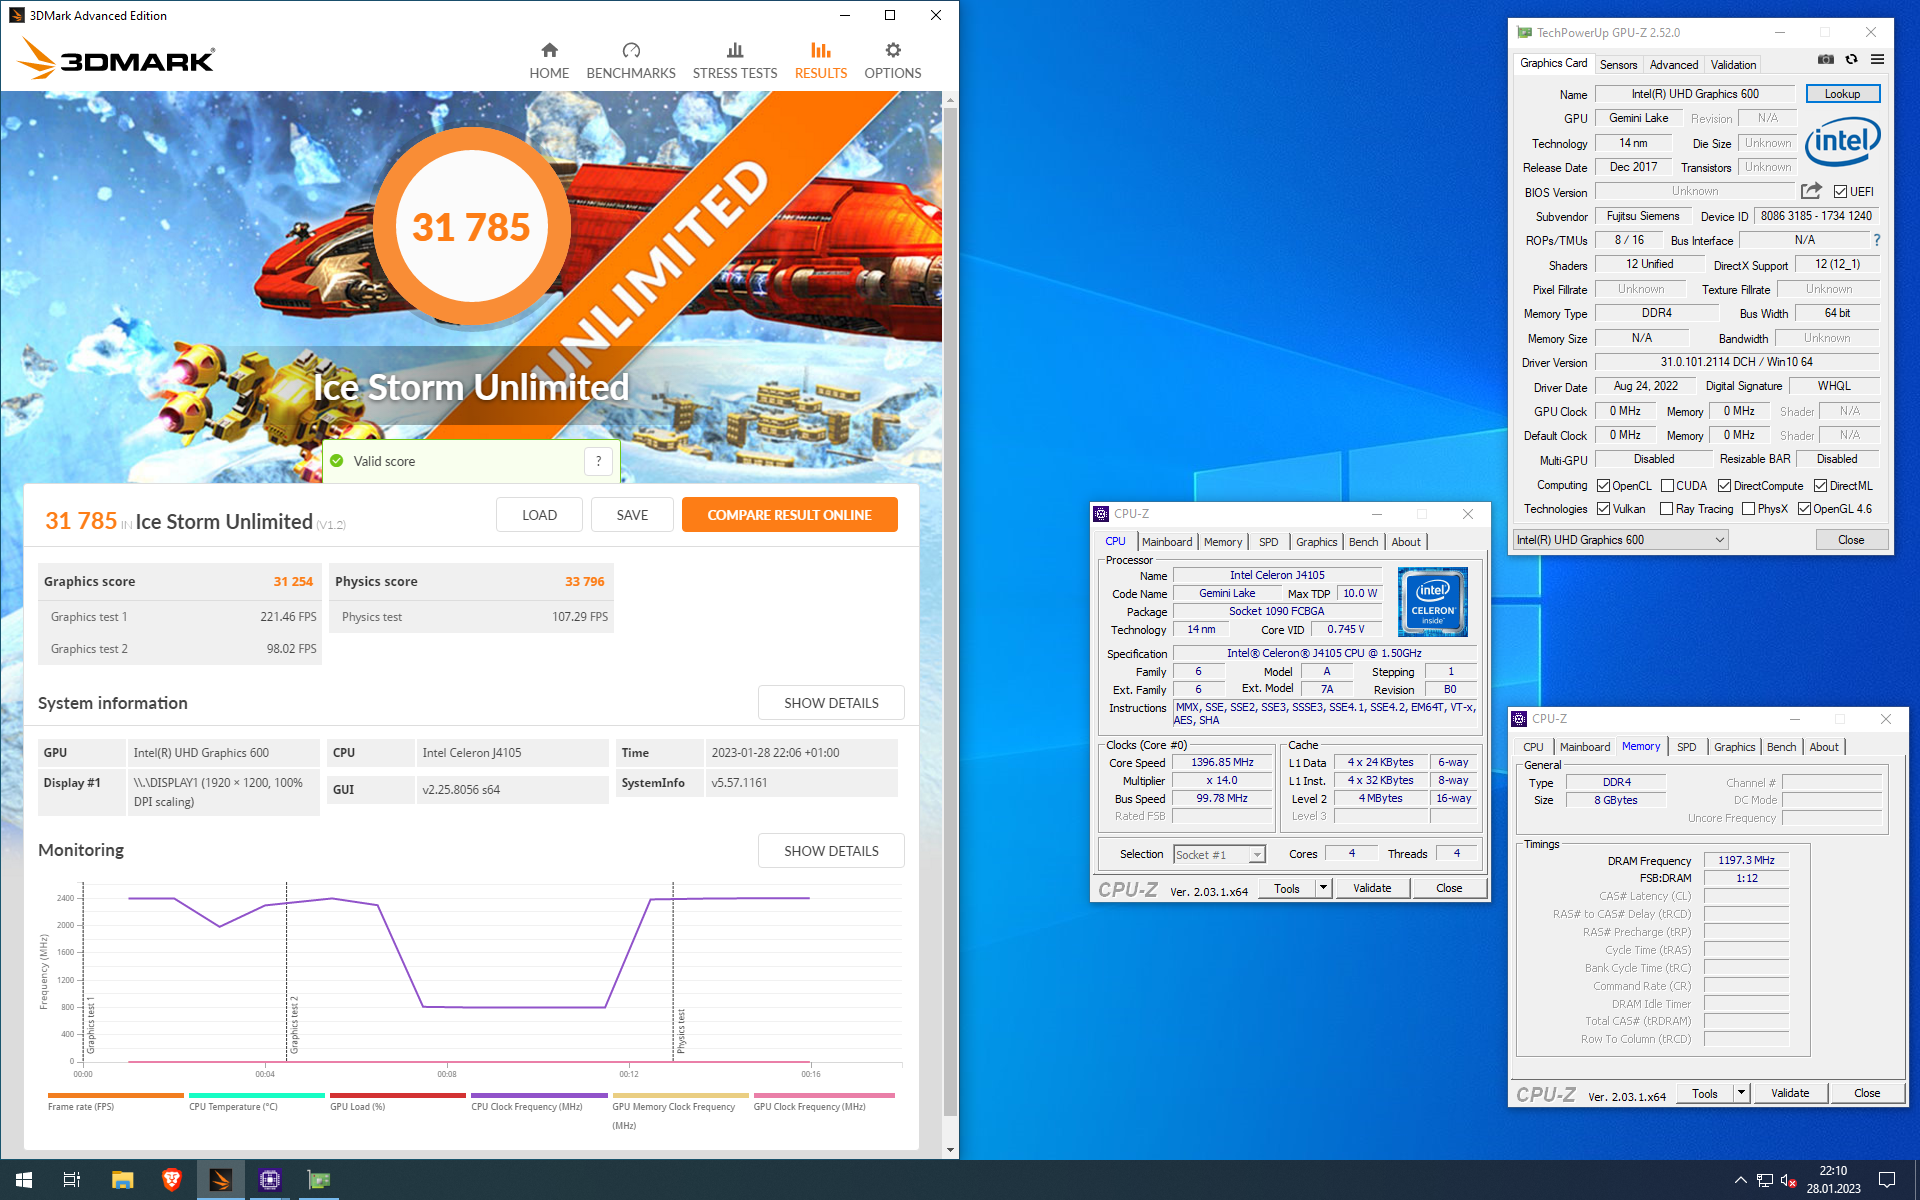Open the Windows Start menu
Screen dimensions: 1920x1200
click(24, 1180)
